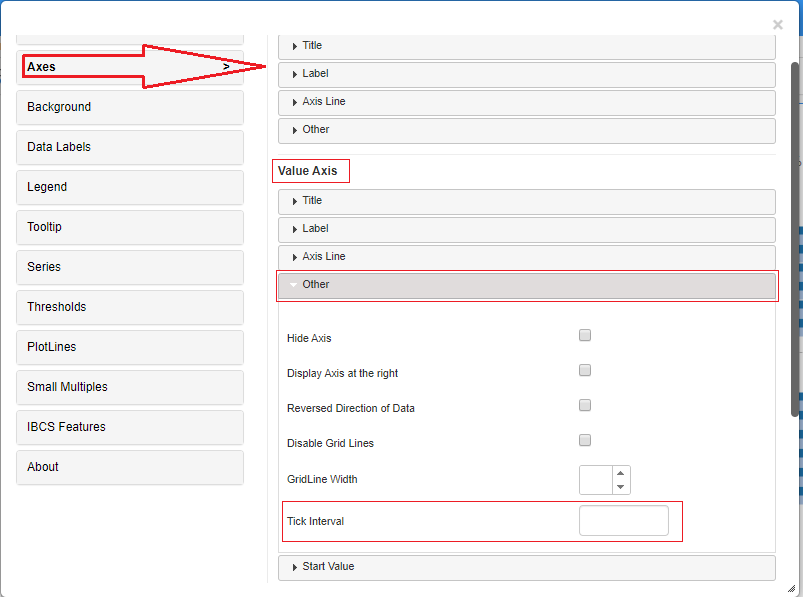Toggle Reversed Direction of Data checkbox
The image size is (803, 597).
pyautogui.click(x=585, y=406)
